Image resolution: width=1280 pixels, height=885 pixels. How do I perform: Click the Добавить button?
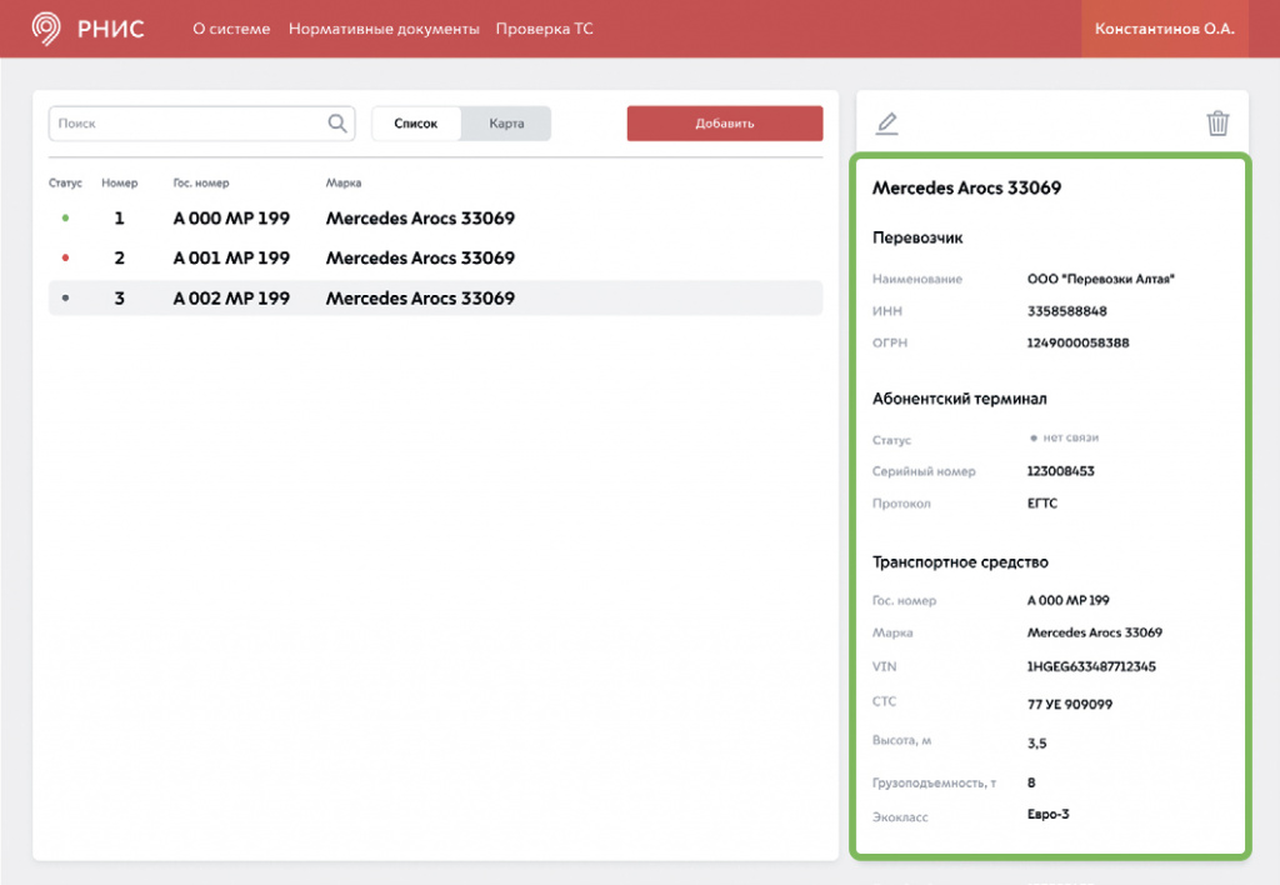click(x=725, y=124)
